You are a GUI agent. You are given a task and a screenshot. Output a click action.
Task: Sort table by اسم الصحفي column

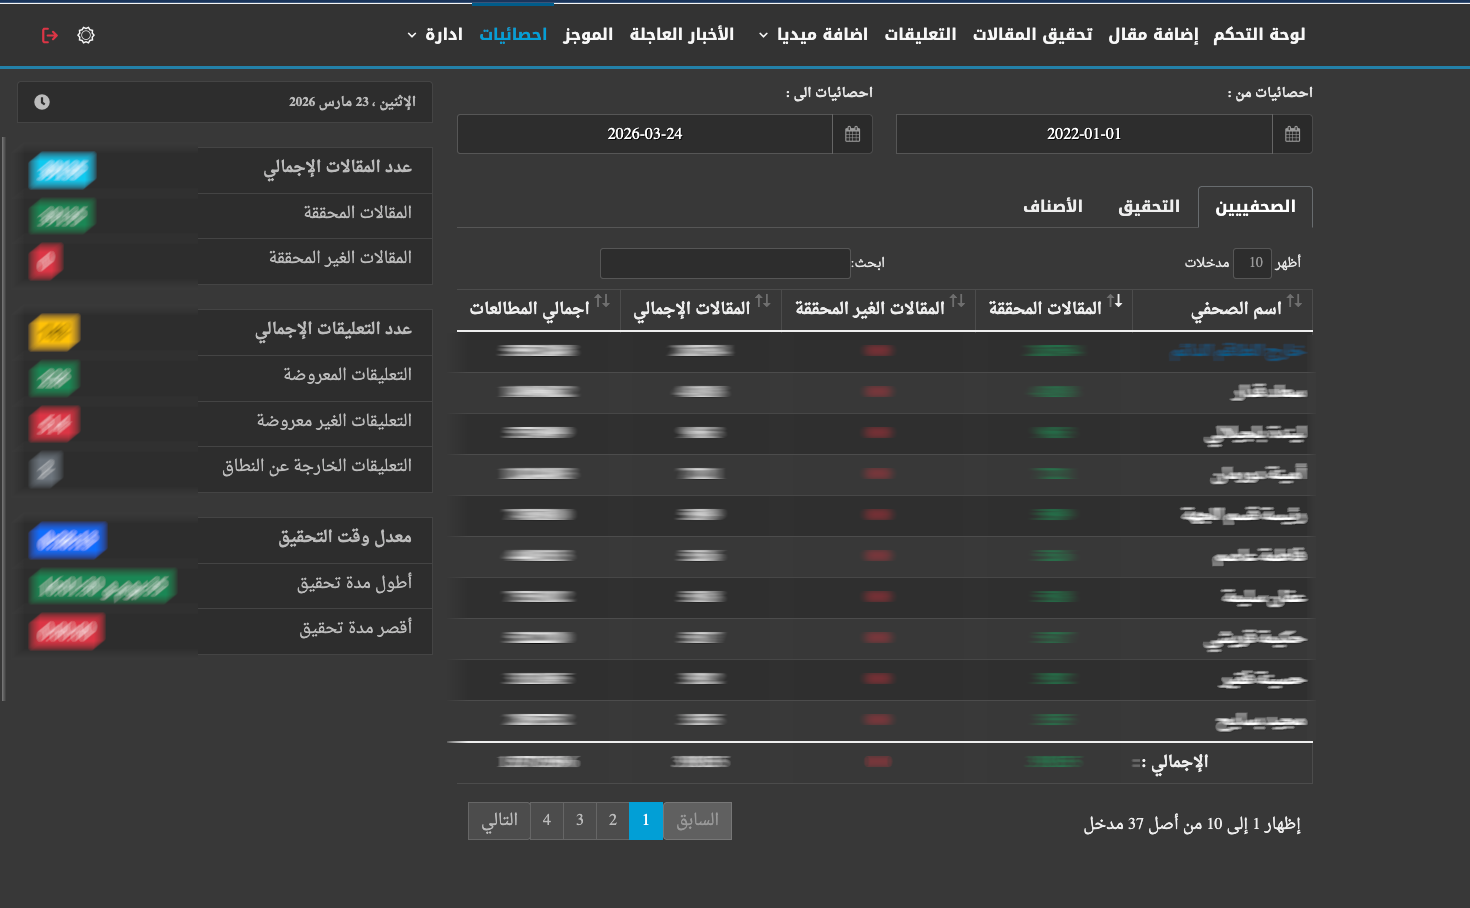tap(1294, 301)
